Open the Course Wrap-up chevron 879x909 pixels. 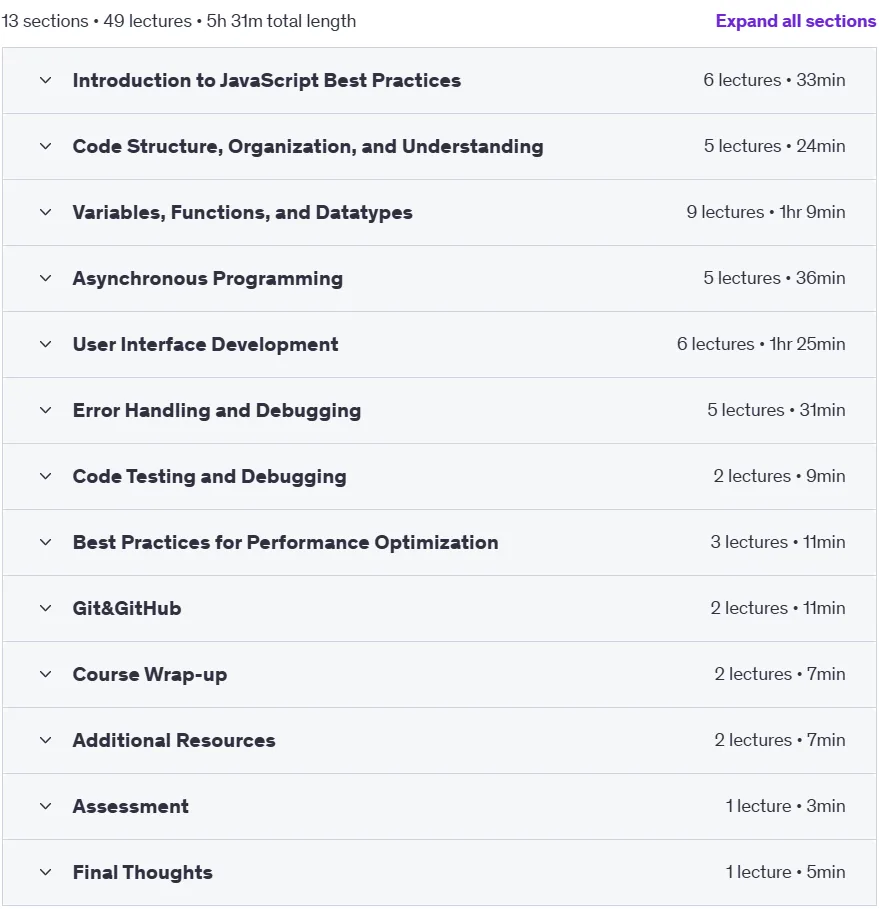coord(45,675)
